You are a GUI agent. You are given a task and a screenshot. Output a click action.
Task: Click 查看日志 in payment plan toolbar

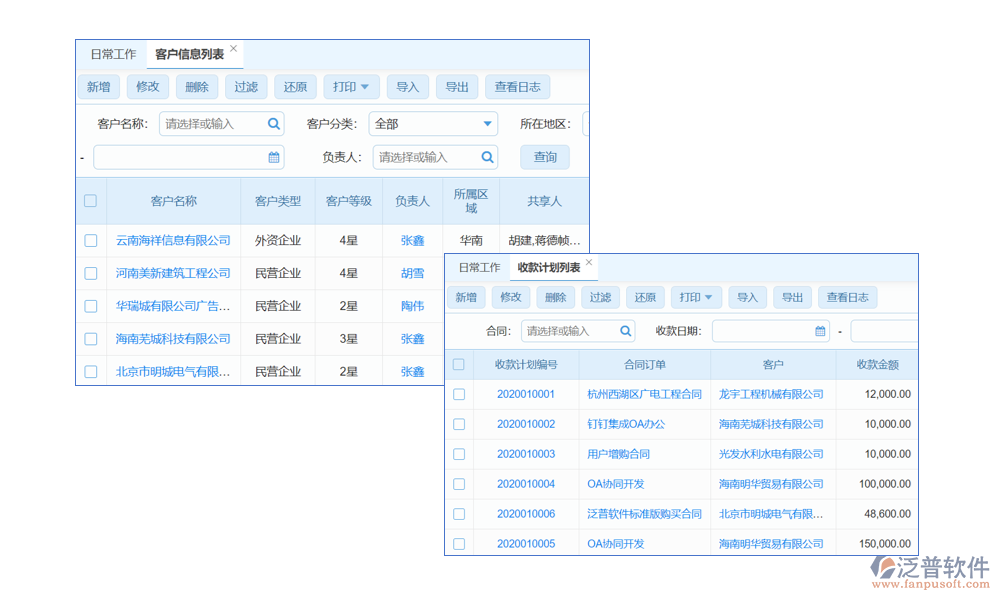(x=848, y=297)
